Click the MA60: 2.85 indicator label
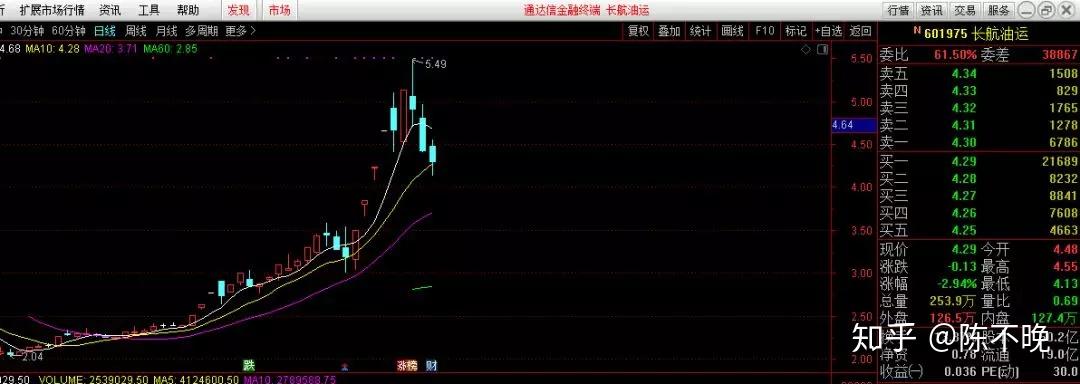This screenshot has width=1080, height=384. (x=170, y=49)
